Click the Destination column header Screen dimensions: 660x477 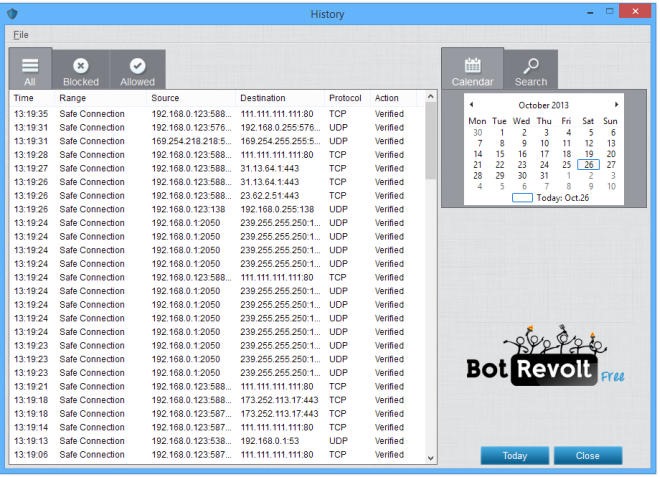coord(263,98)
